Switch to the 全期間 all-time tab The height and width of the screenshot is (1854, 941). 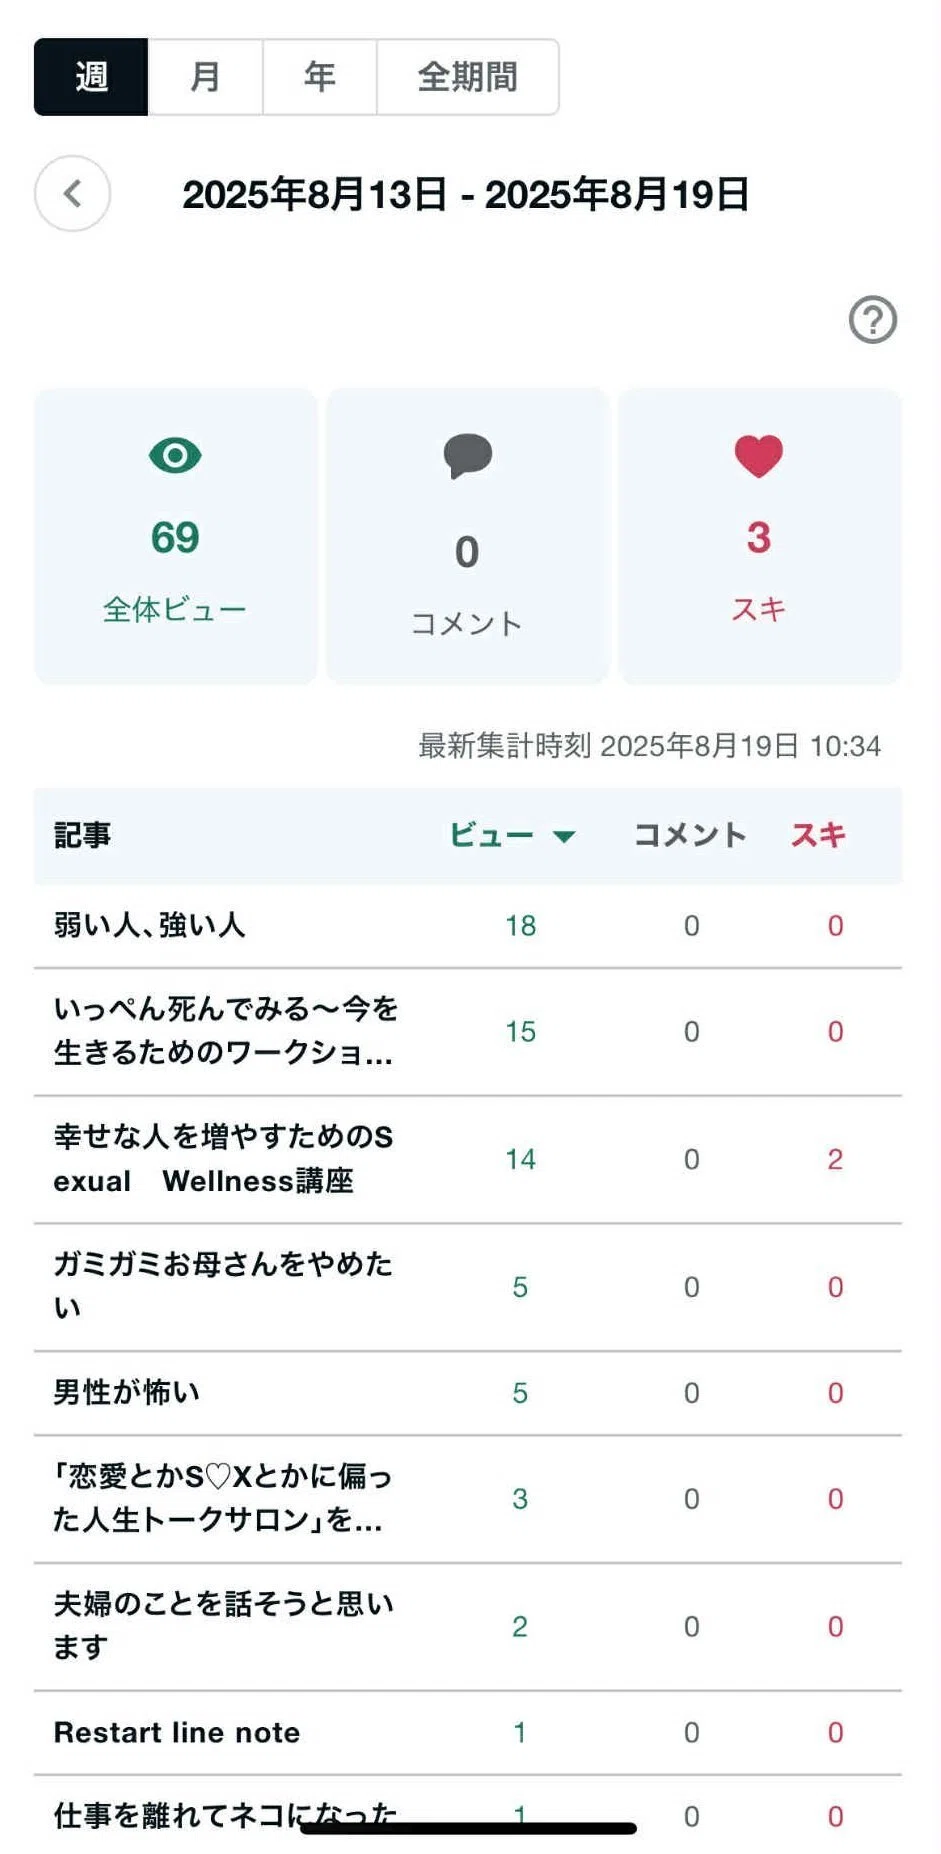tap(467, 77)
